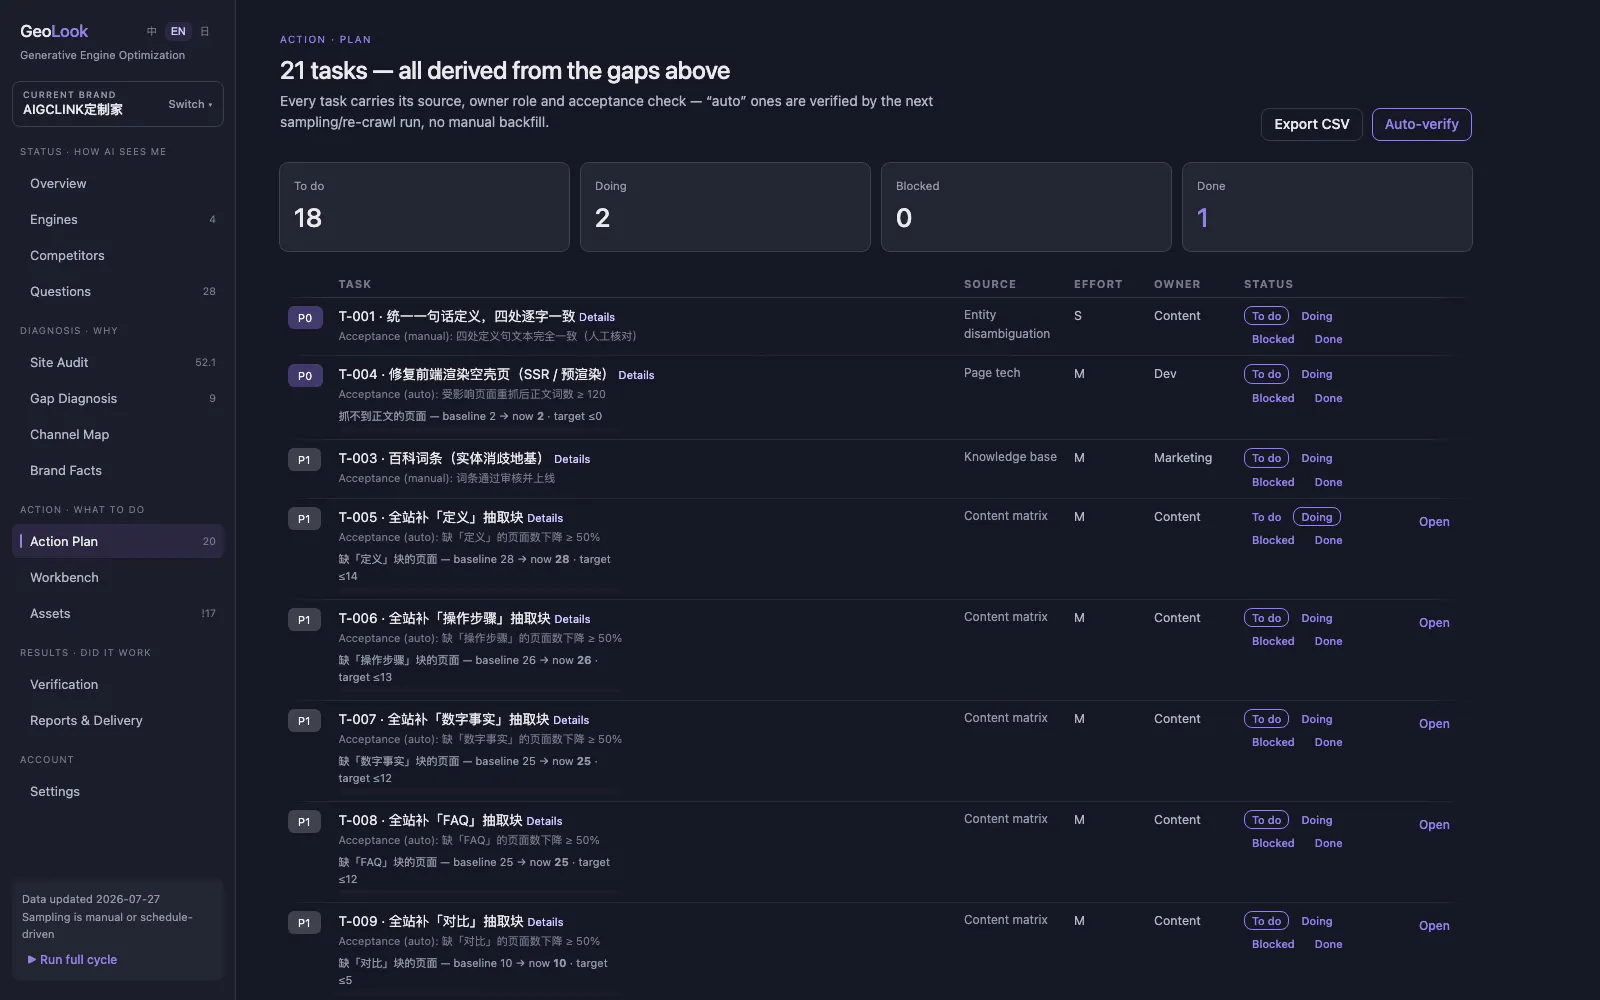The width and height of the screenshot is (1600, 1000).
Task: Click Entity disambiguation source cell
Action: (x=1007, y=324)
